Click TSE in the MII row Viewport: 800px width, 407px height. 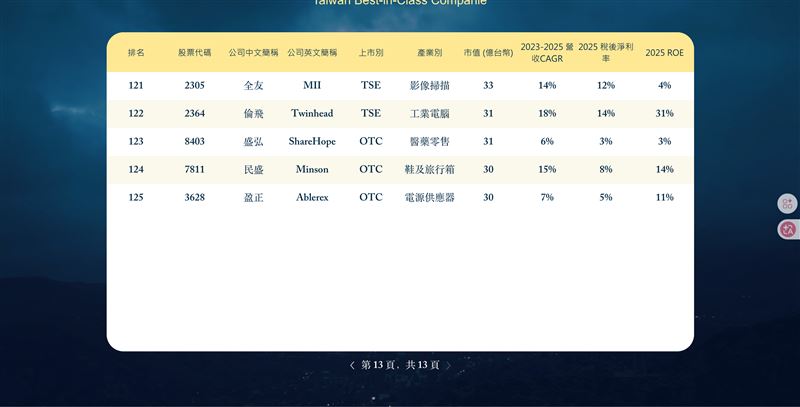[x=371, y=85]
